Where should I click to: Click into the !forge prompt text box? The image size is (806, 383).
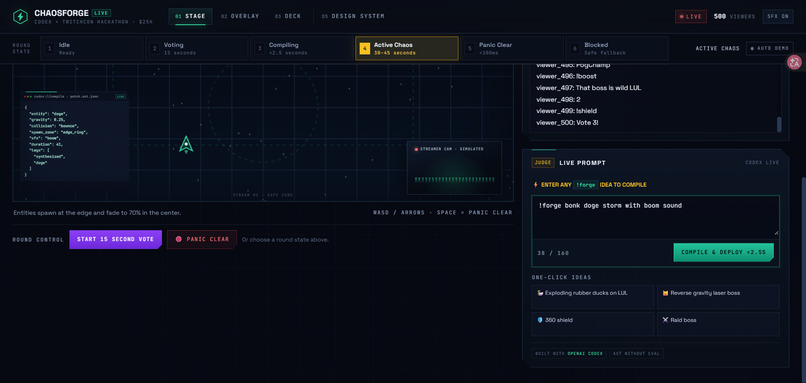pyautogui.click(x=655, y=217)
